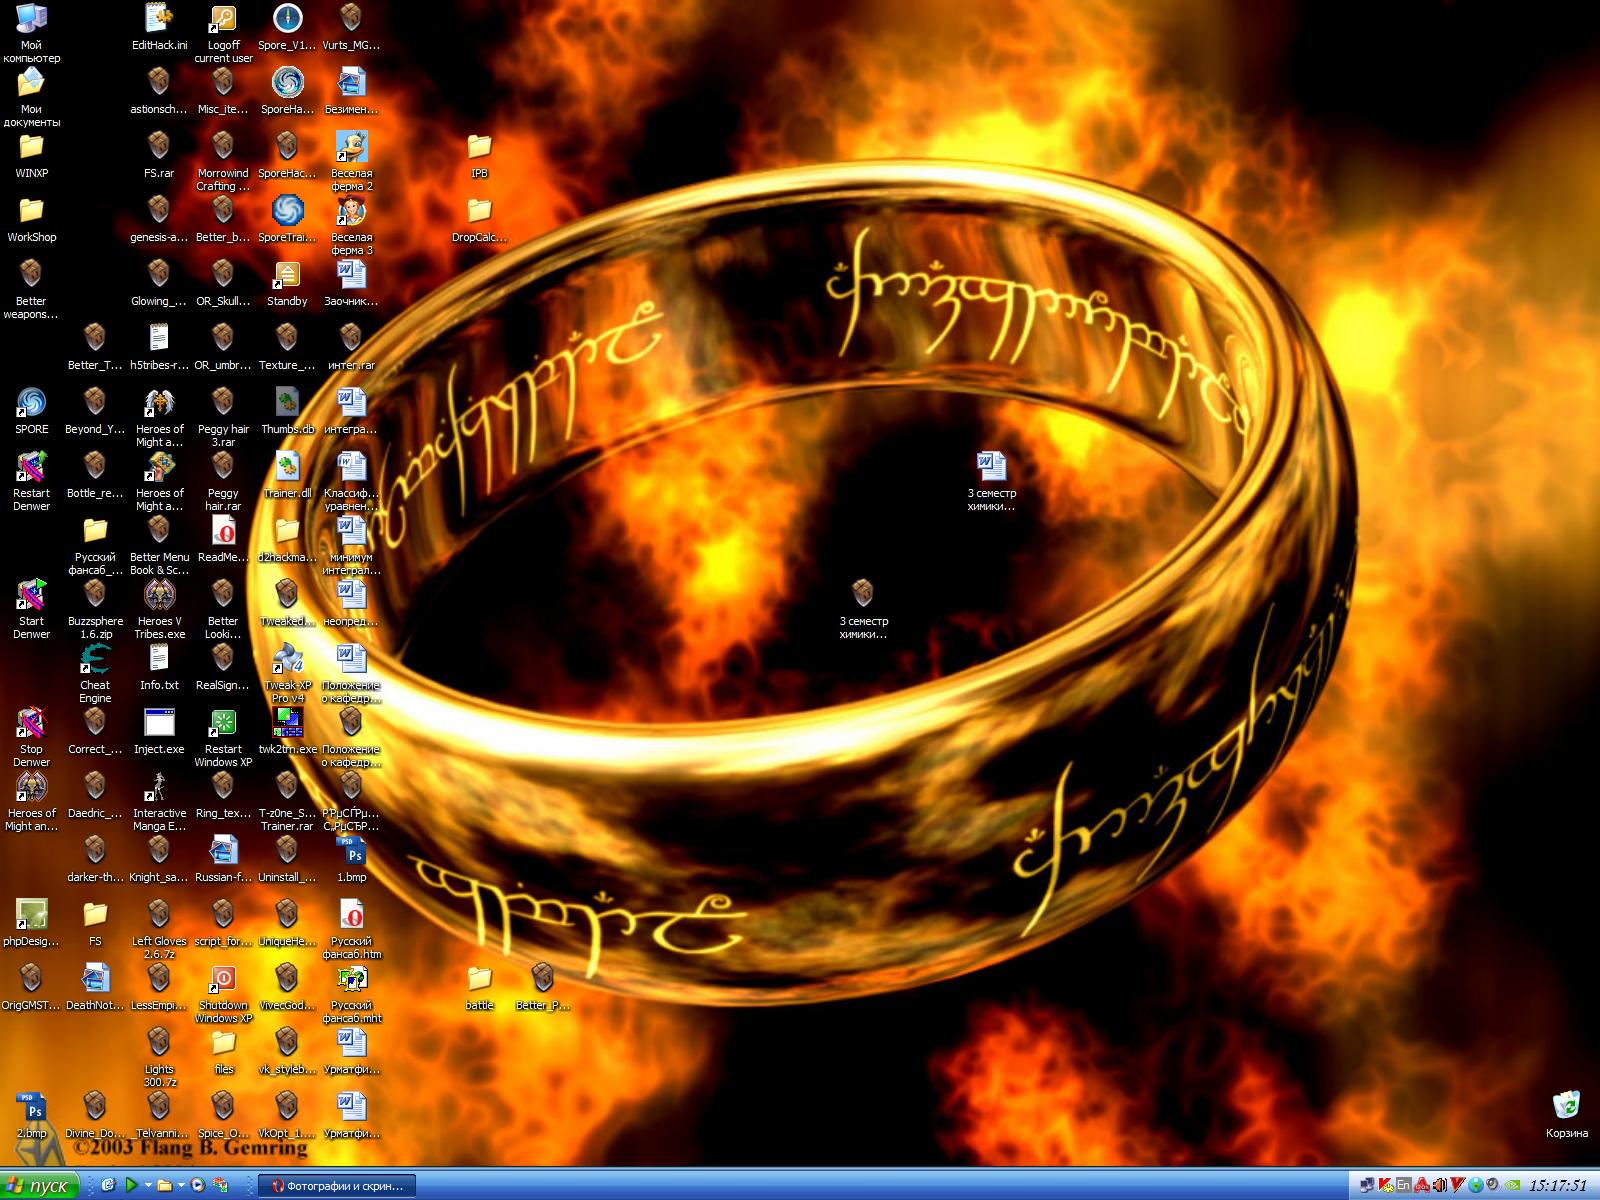The image size is (1600, 1200).
Task: Click the 15:17:51 system clock
Action: 1557,1185
